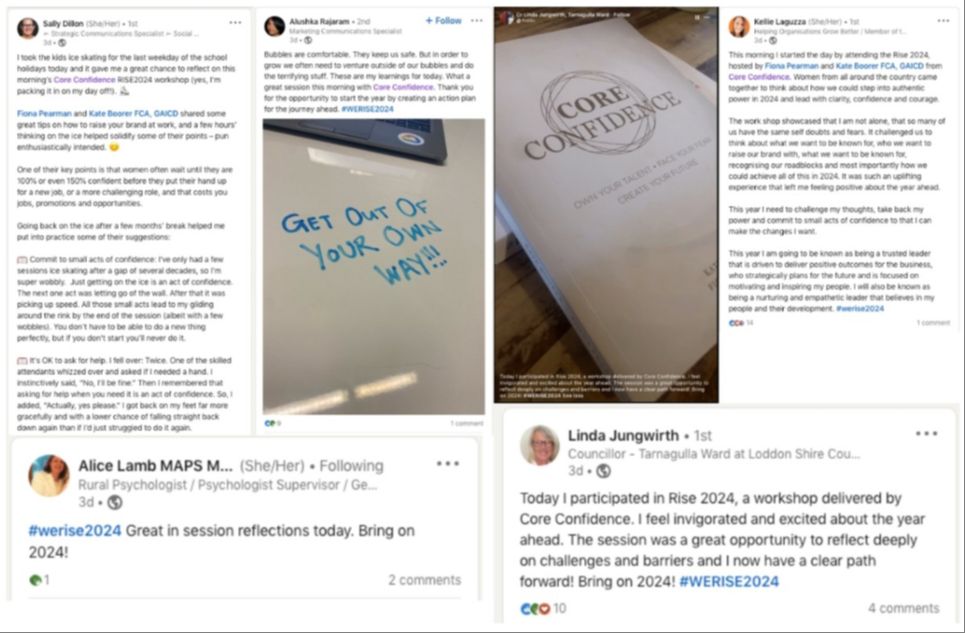Image resolution: width=965 pixels, height=633 pixels.
Task: Click Kate Boorer FCA, GAICD in Kellie's post
Action: tap(879, 66)
